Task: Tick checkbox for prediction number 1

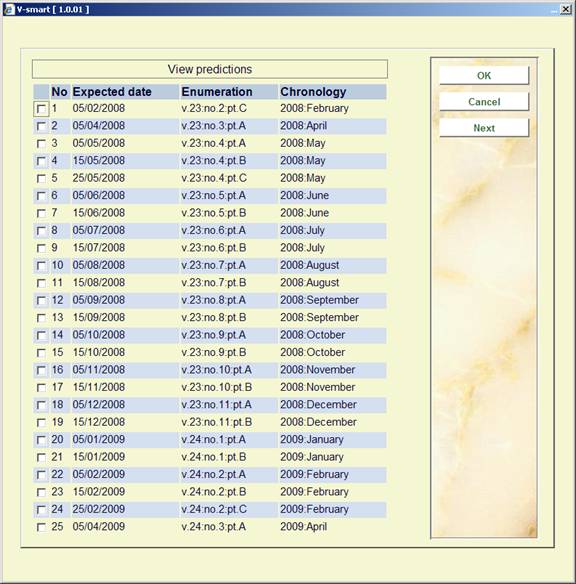Action: tap(41, 109)
